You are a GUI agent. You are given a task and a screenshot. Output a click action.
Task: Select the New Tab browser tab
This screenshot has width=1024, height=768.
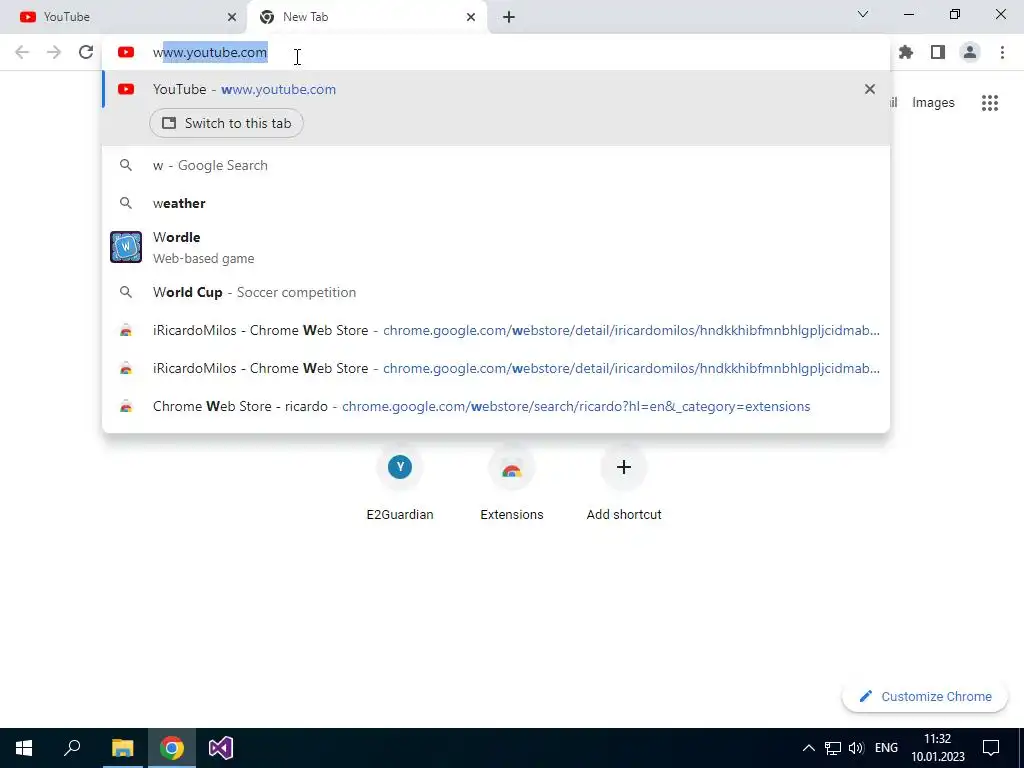tap(367, 17)
